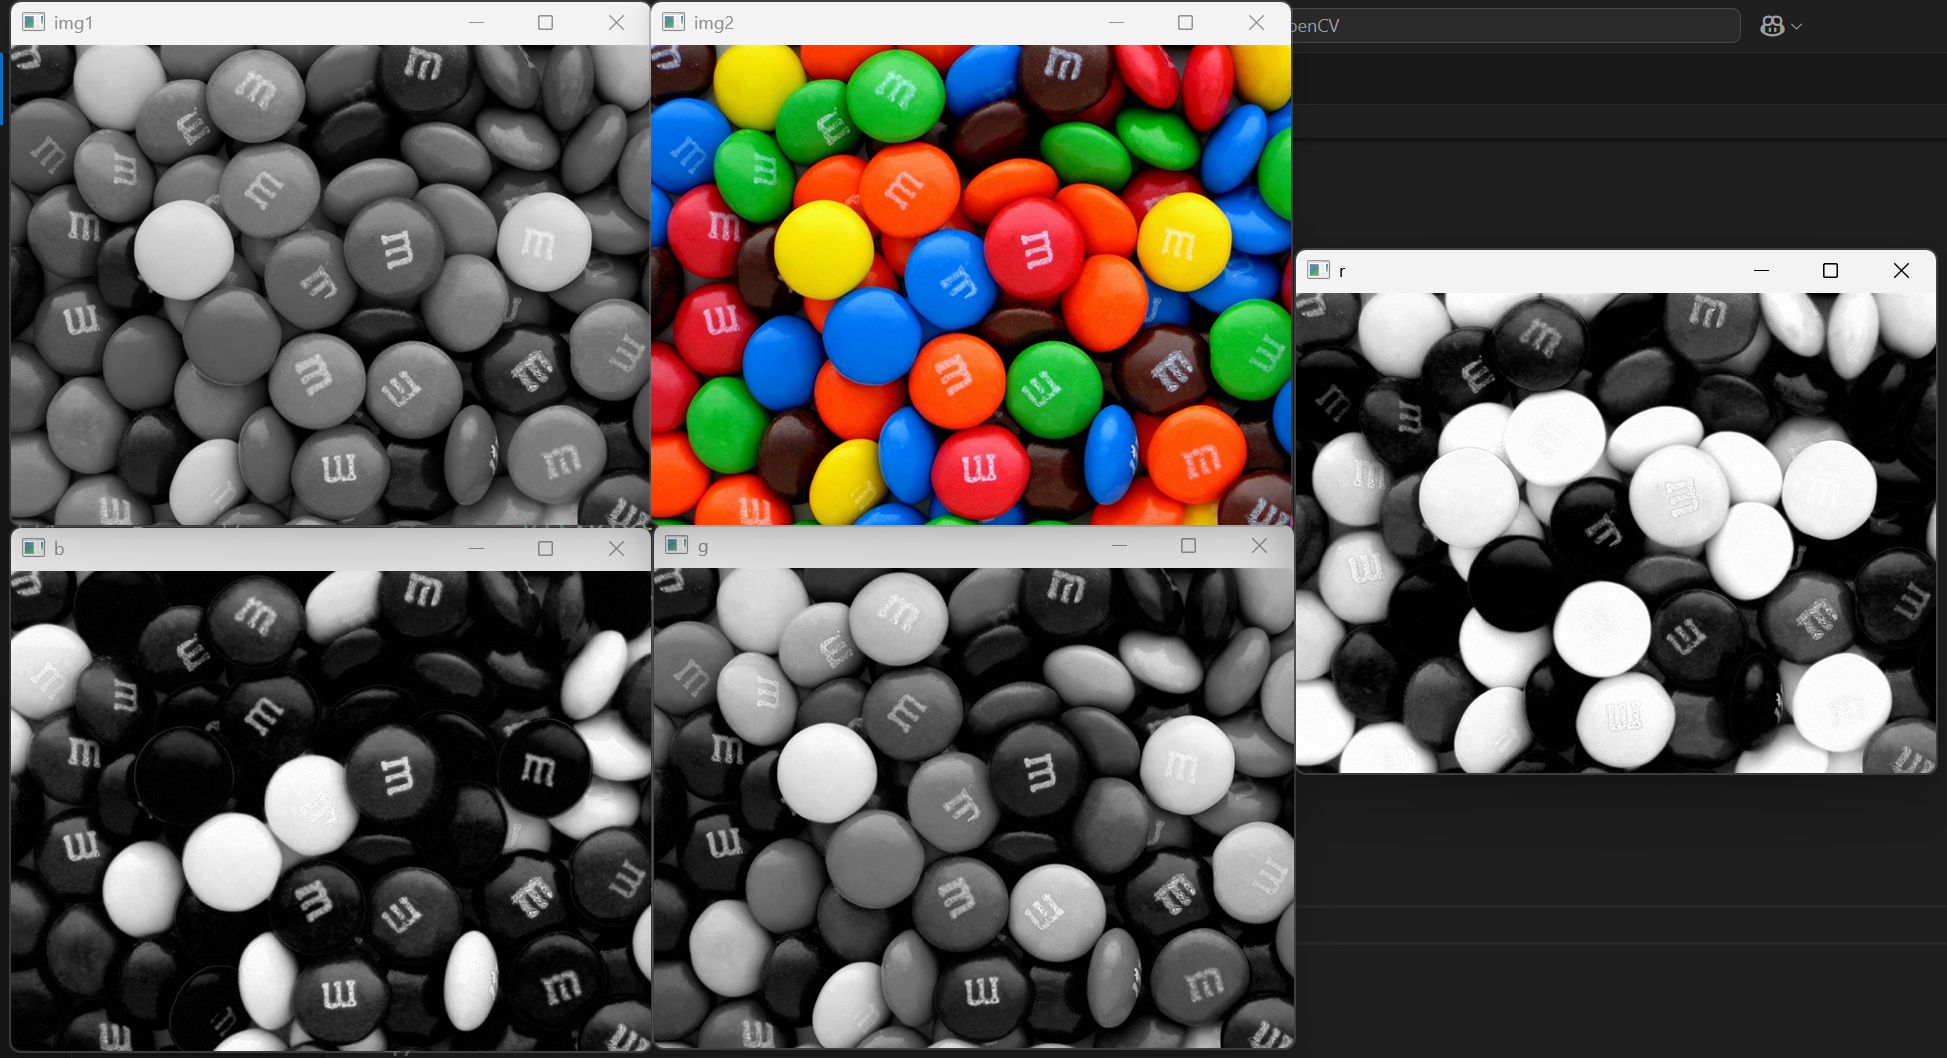1947x1058 pixels.
Task: Click the b window app icon
Action: tap(34, 548)
